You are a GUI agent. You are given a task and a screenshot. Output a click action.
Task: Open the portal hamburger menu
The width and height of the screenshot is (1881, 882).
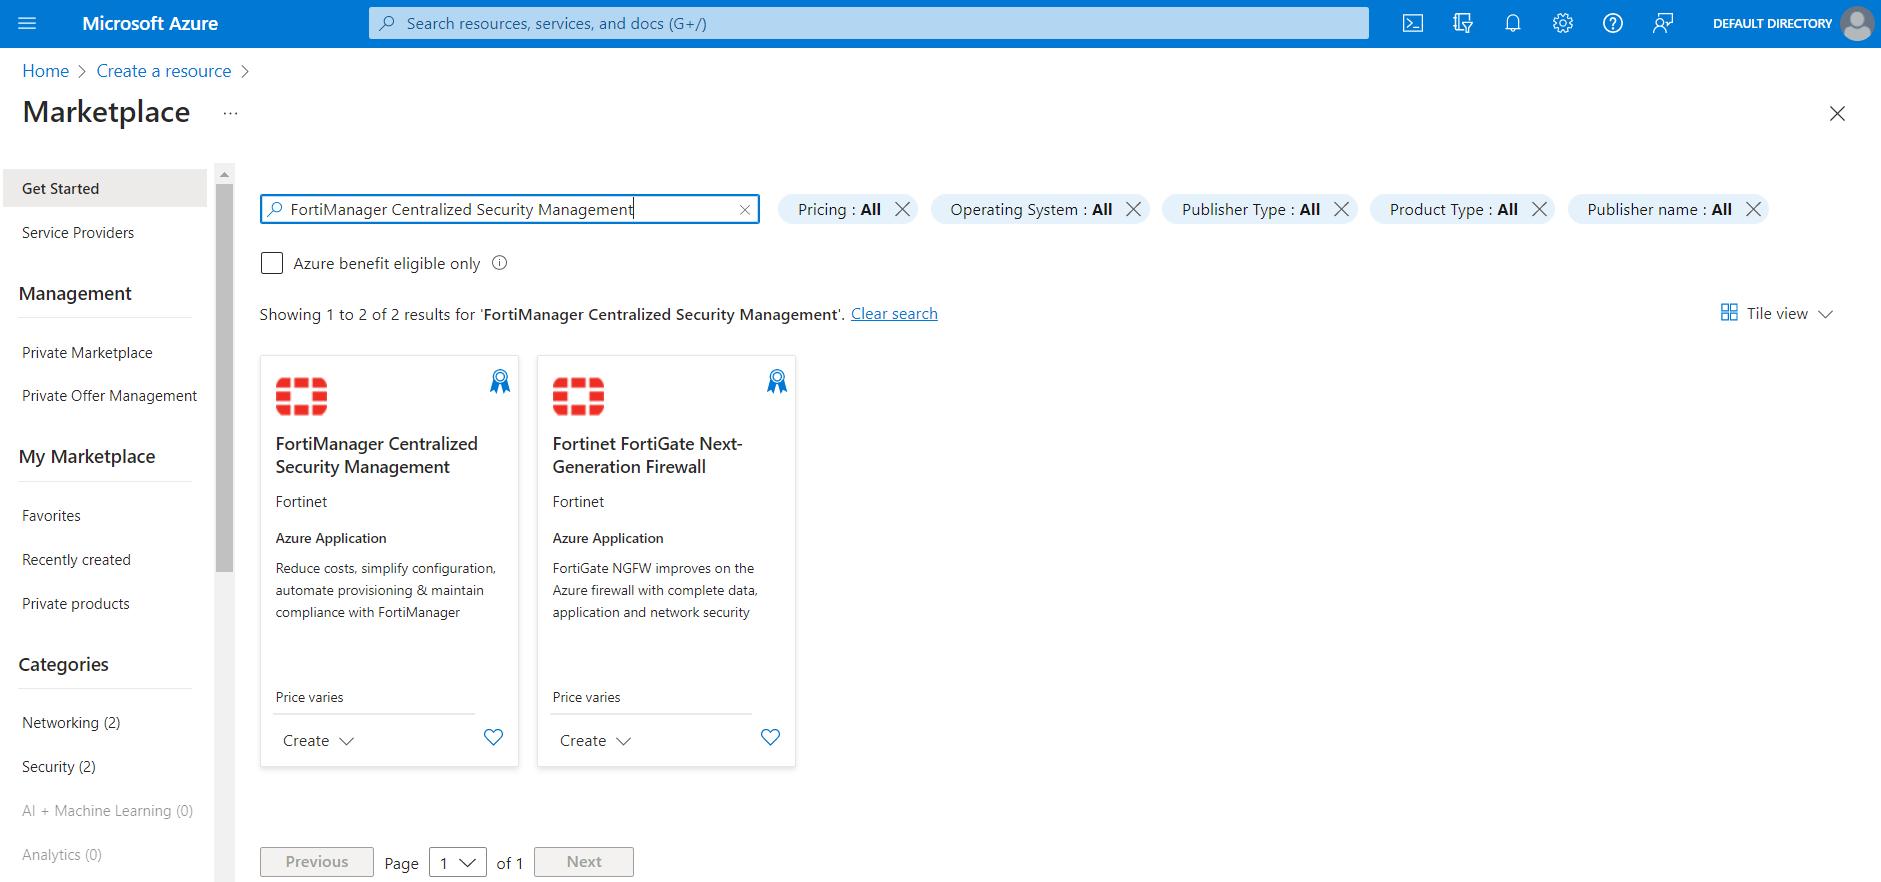[x=27, y=23]
